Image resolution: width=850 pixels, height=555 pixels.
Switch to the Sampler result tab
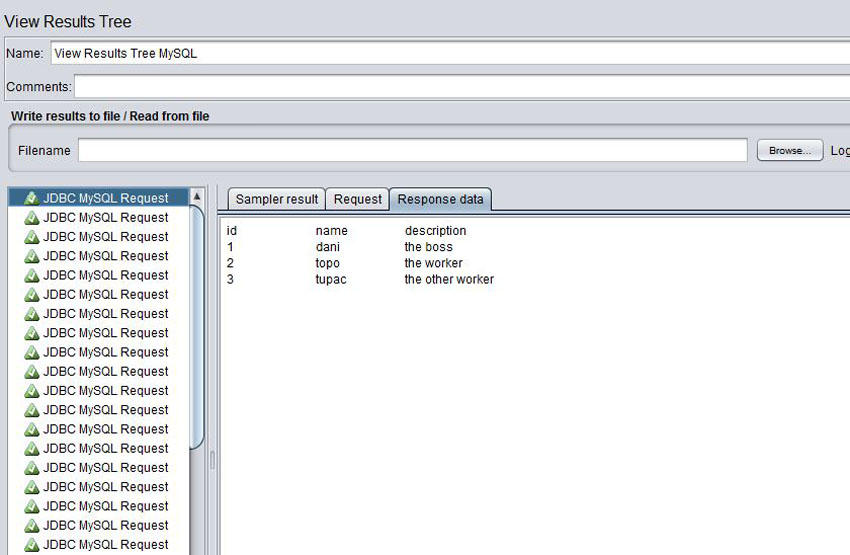(x=277, y=199)
